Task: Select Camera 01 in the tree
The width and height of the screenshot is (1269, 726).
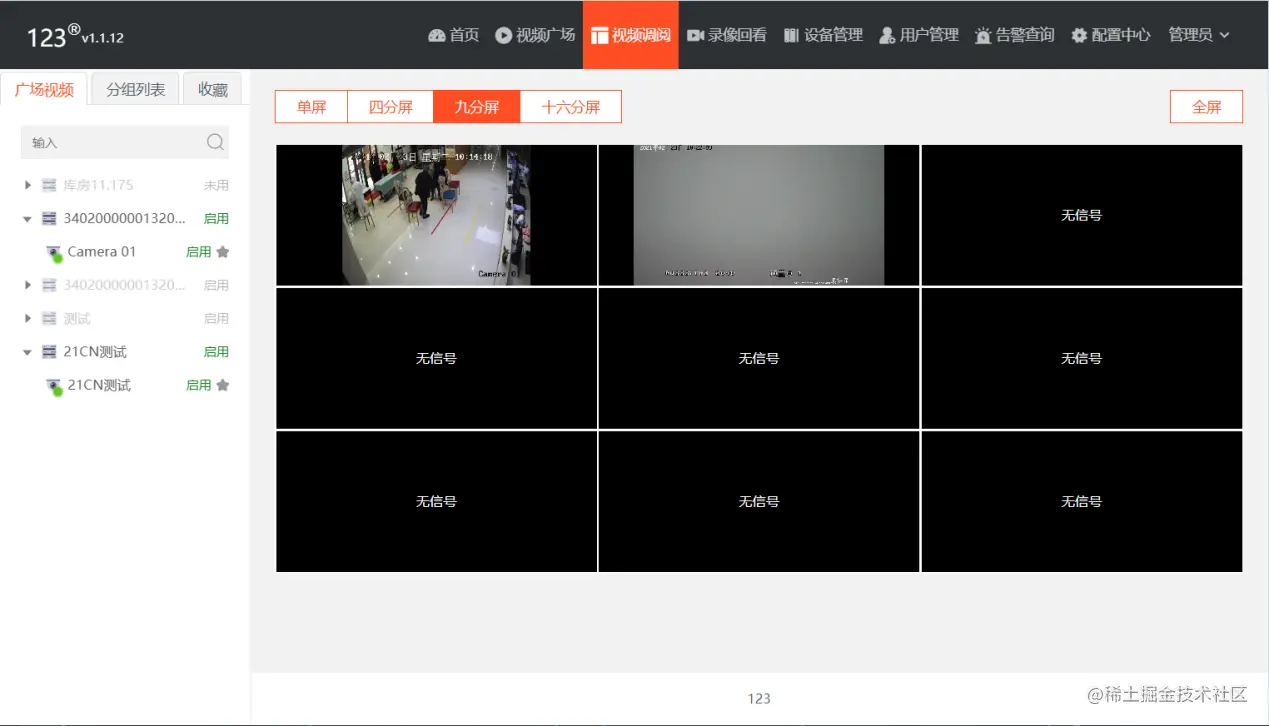Action: tap(101, 251)
